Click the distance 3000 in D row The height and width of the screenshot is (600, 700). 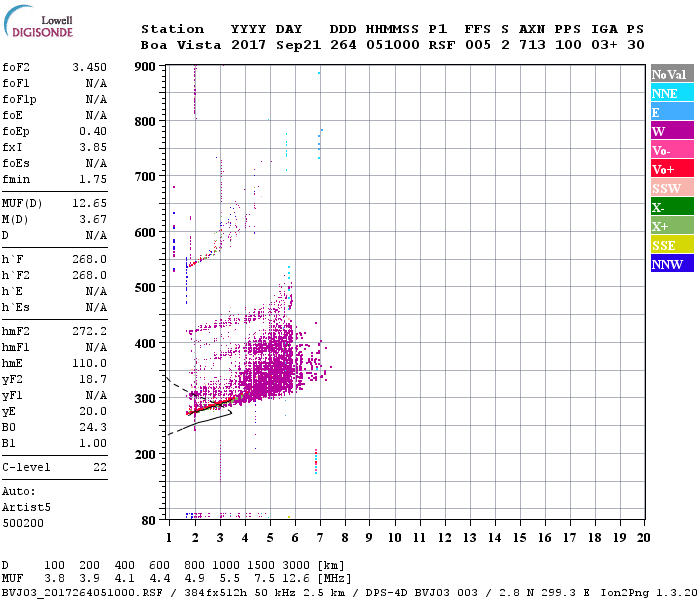[x=296, y=566]
